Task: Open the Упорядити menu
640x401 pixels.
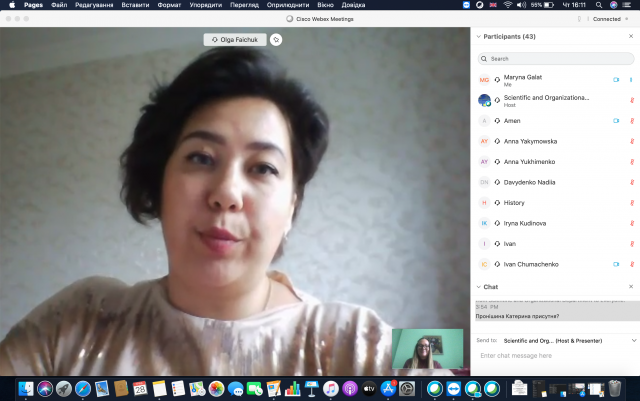Action: (205, 5)
